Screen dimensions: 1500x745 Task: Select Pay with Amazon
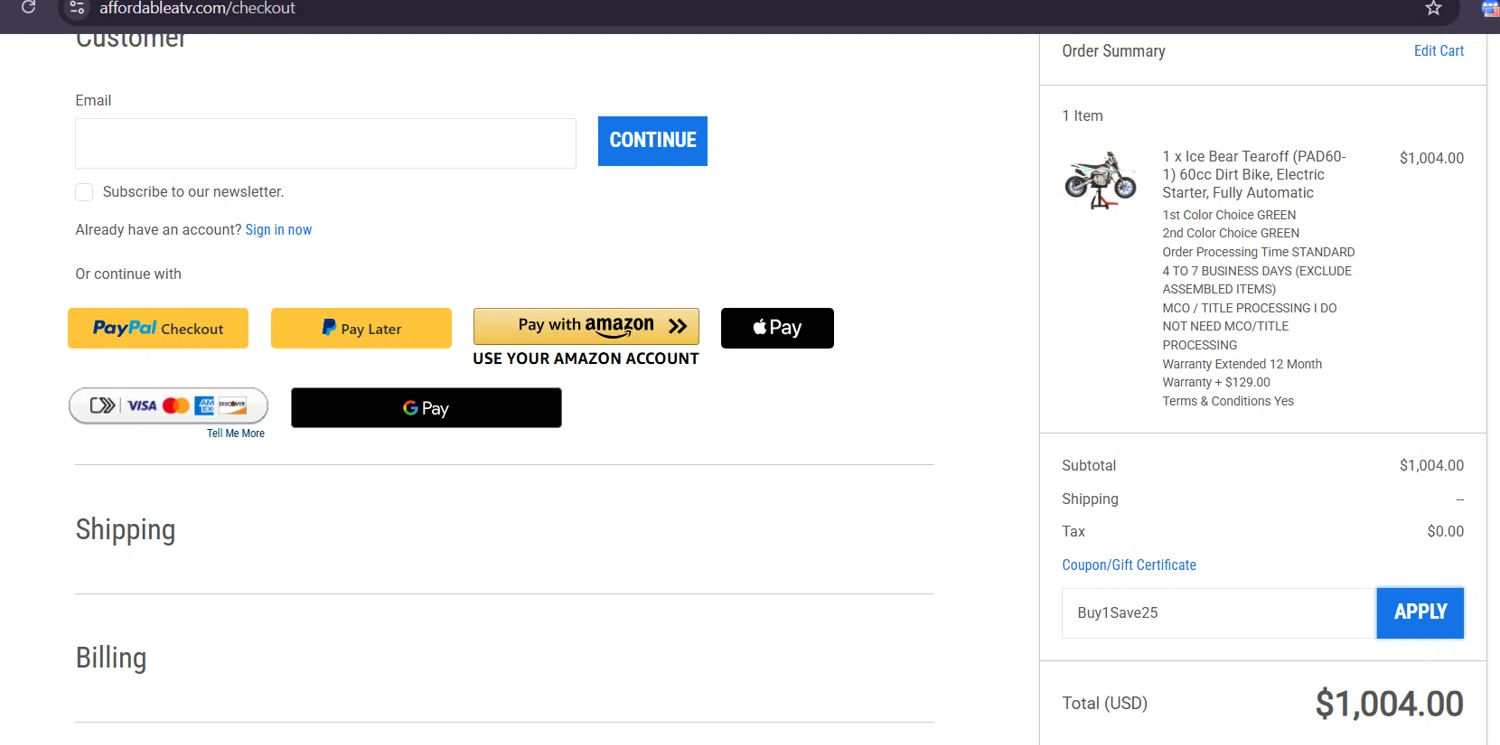pyautogui.click(x=586, y=326)
